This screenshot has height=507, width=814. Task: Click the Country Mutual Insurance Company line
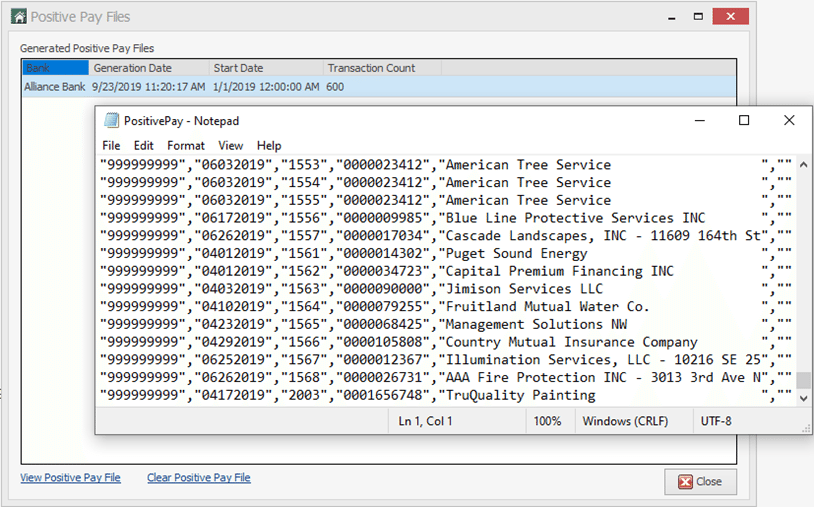[x=446, y=342]
